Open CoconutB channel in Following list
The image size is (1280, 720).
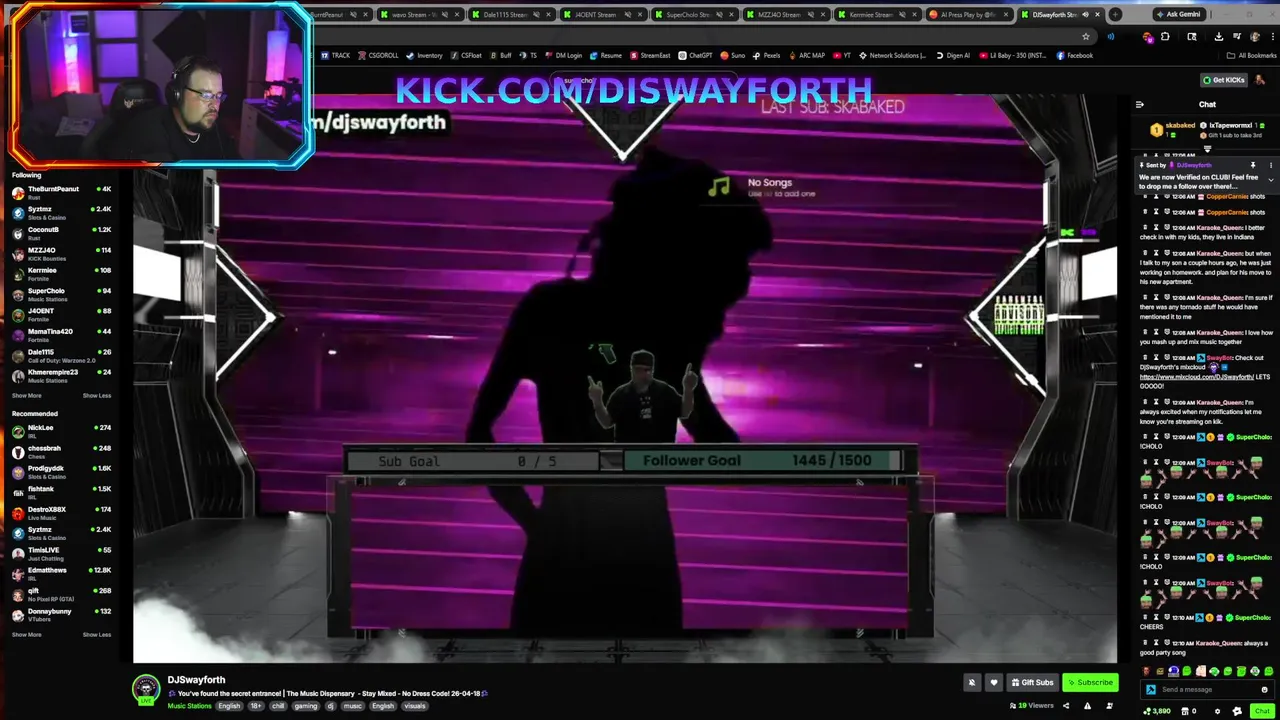(x=60, y=232)
